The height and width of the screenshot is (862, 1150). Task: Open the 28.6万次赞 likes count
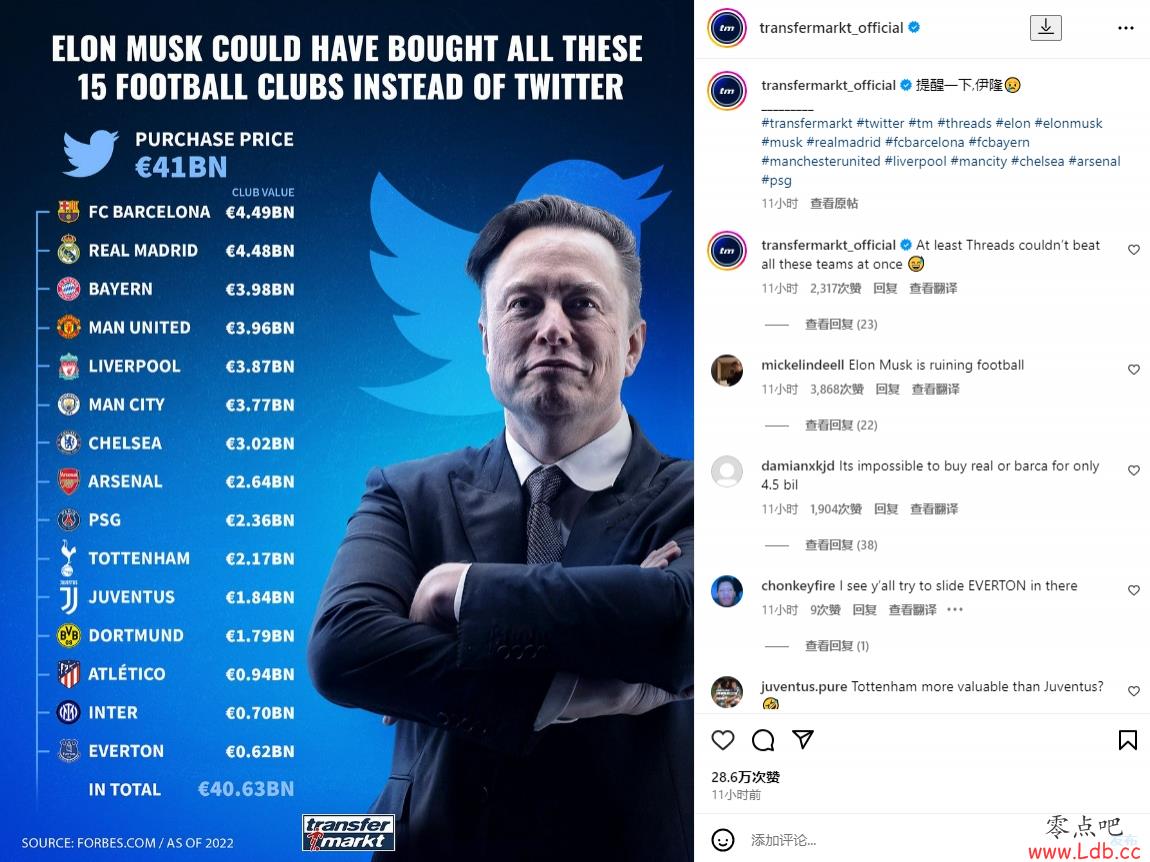[745, 777]
